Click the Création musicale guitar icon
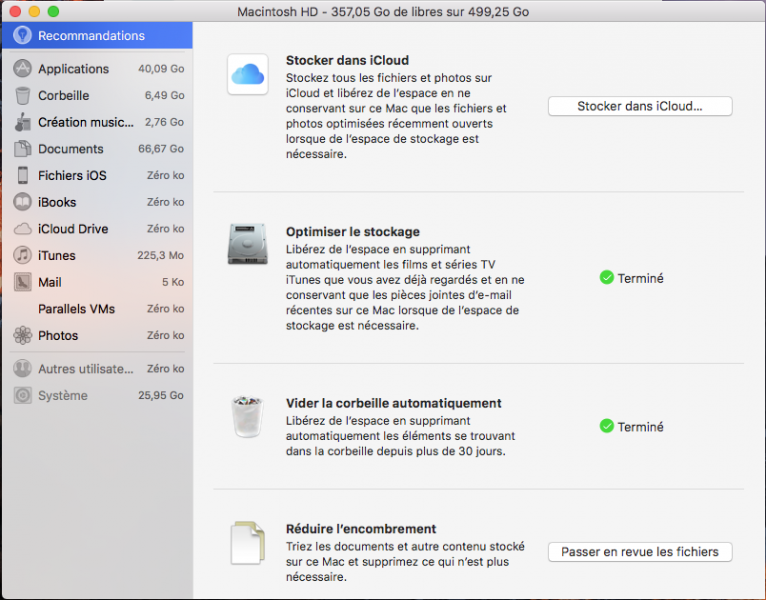 [x=22, y=122]
